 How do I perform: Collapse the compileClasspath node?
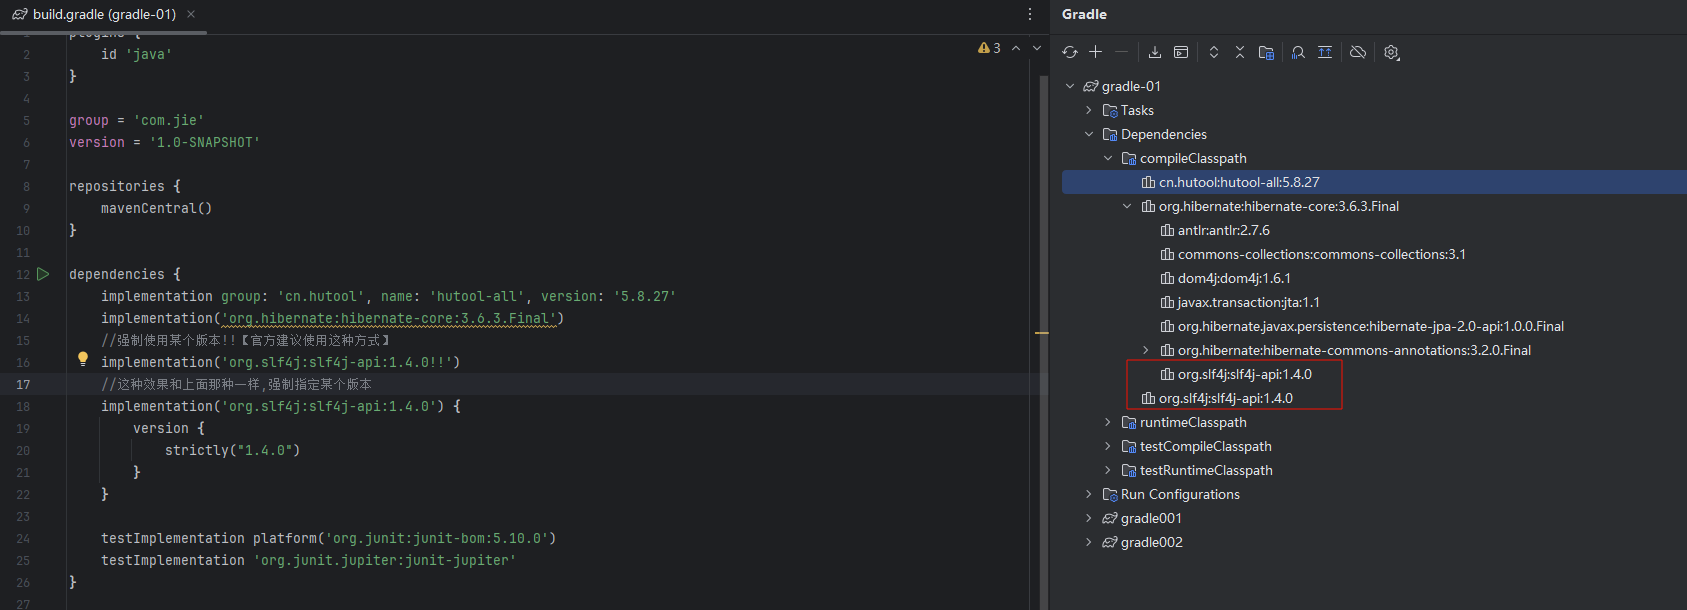click(x=1108, y=158)
